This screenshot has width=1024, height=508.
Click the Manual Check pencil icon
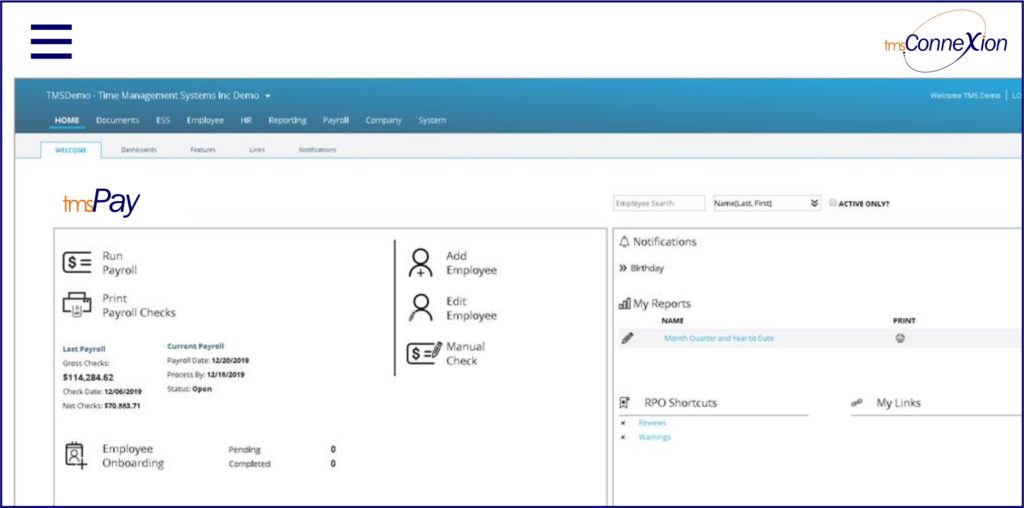pyautogui.click(x=424, y=353)
